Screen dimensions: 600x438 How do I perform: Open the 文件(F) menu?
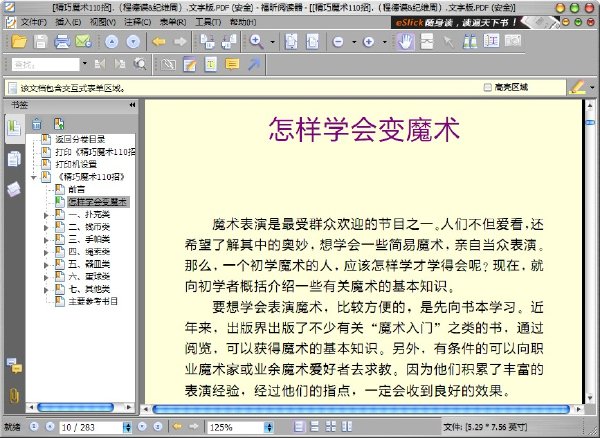[34, 22]
